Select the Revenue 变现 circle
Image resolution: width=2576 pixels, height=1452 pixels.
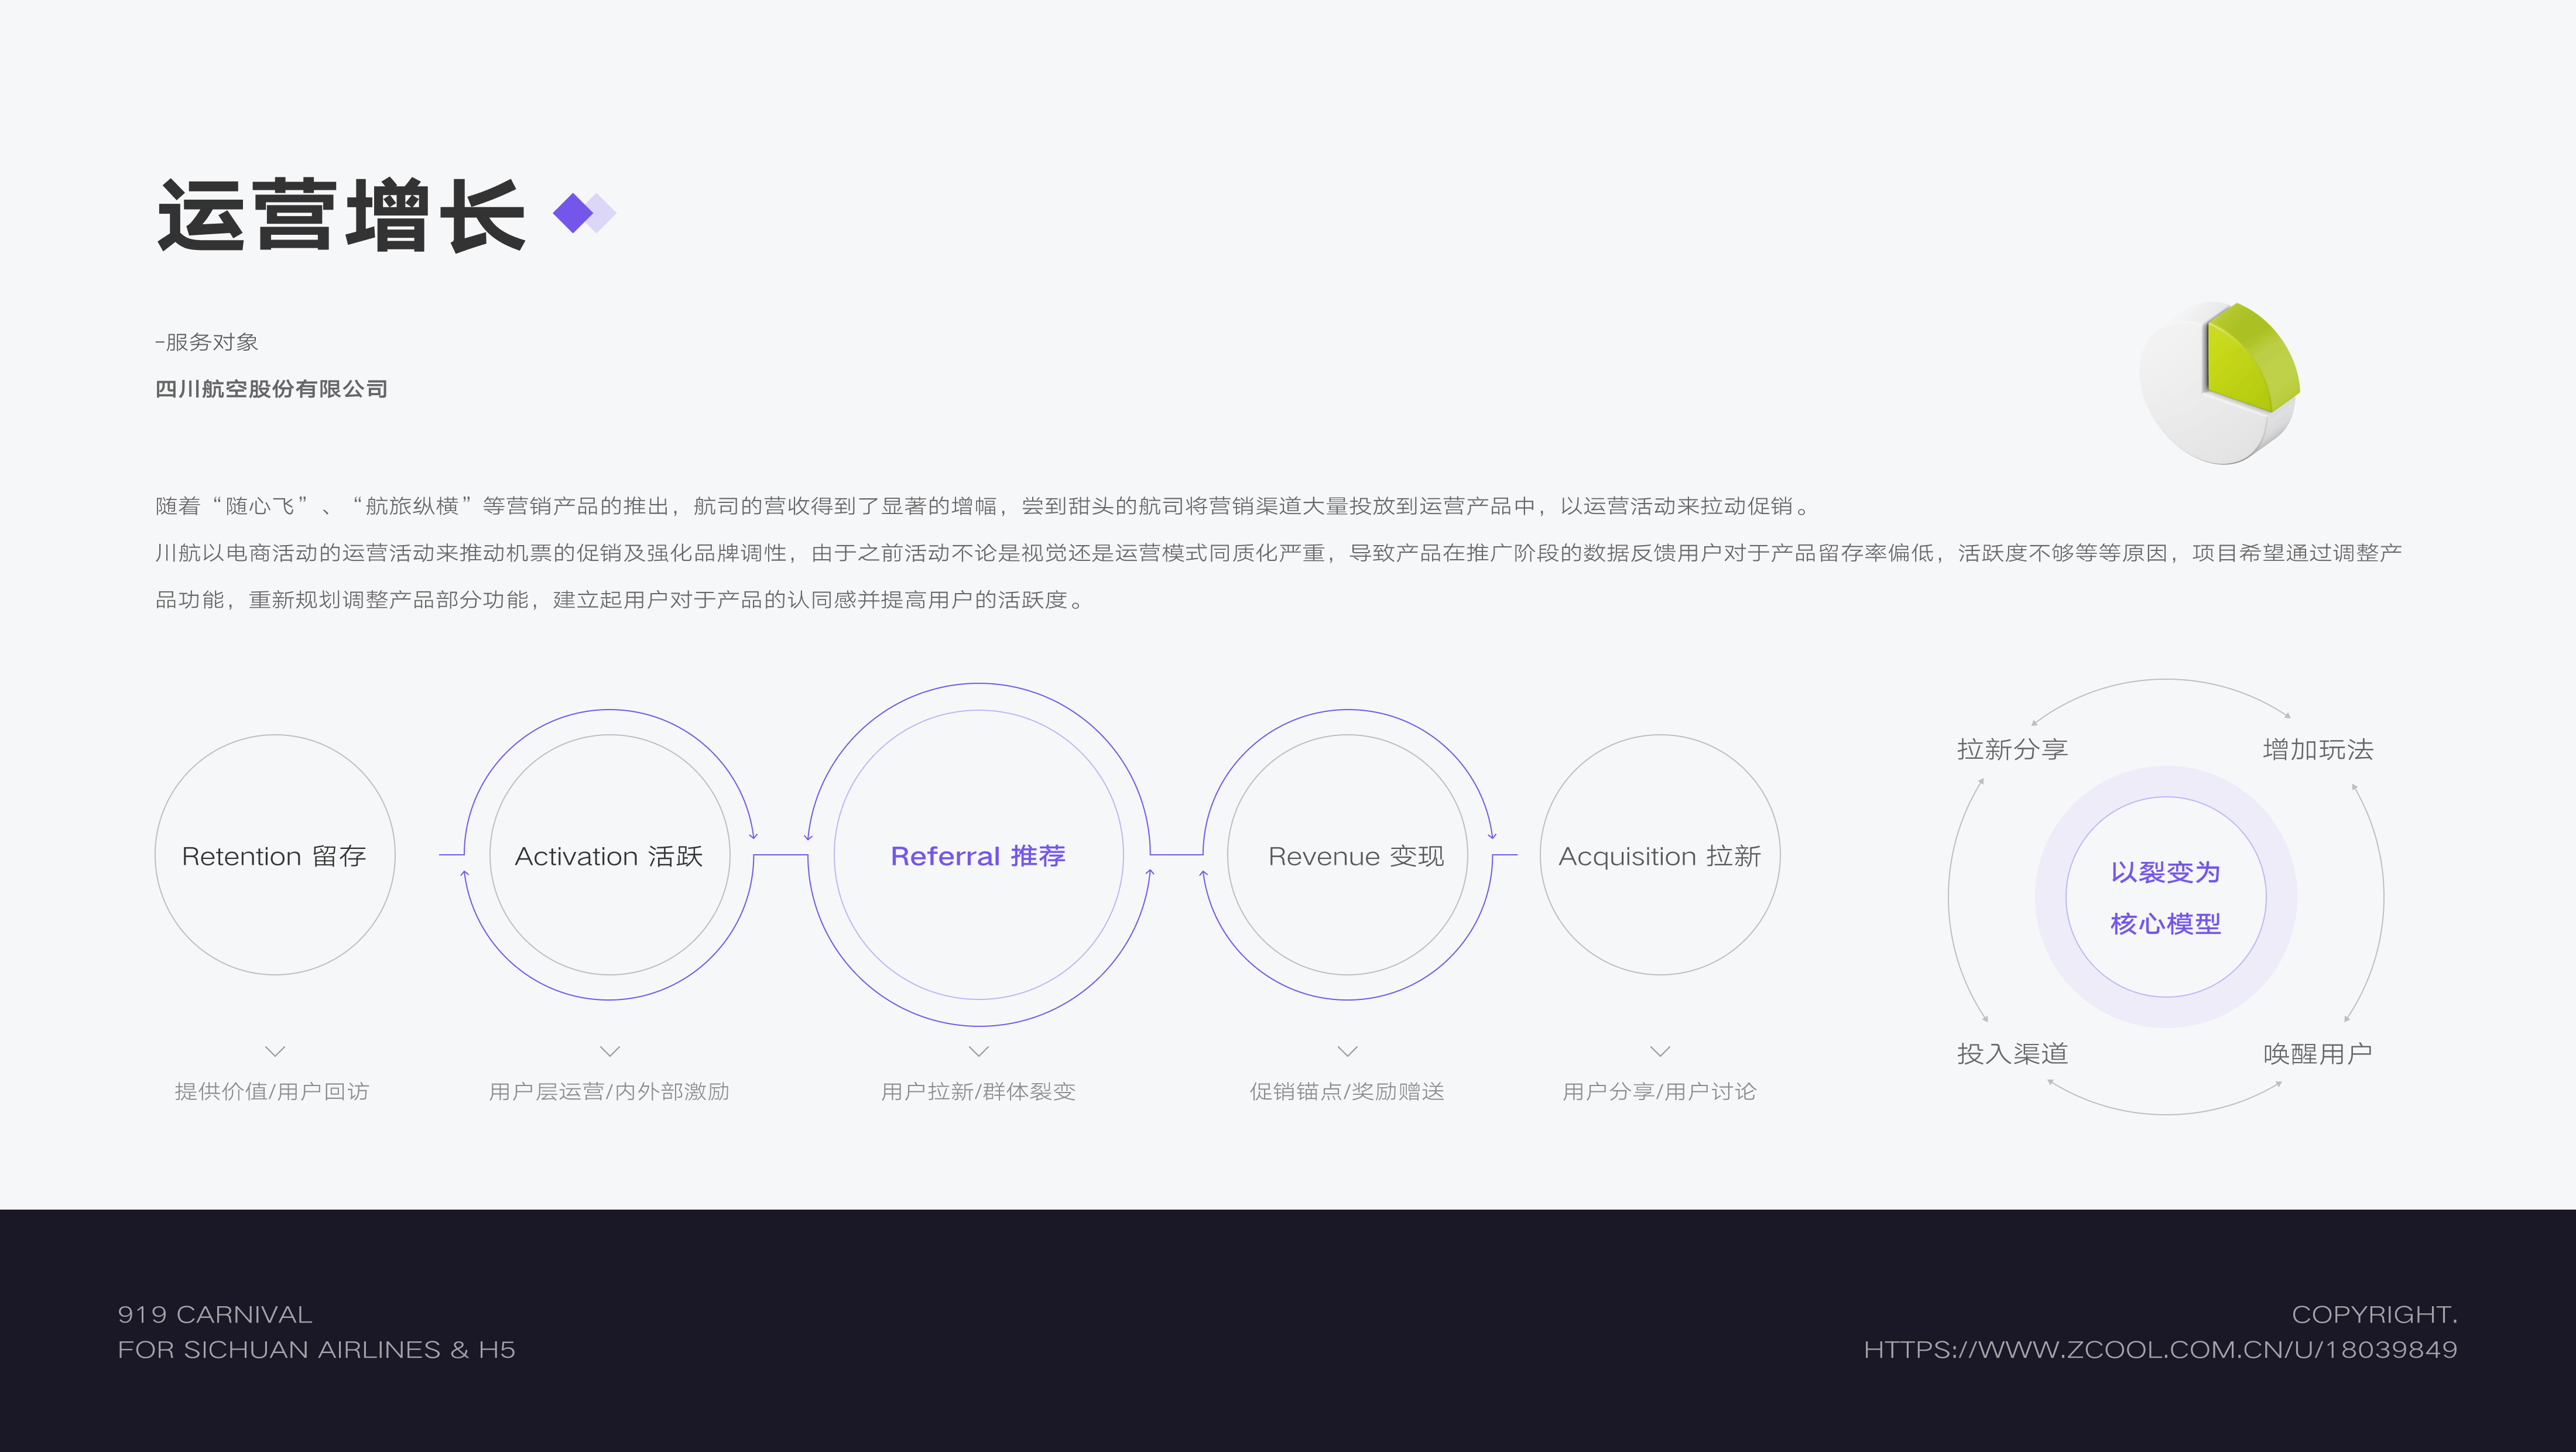1348,855
